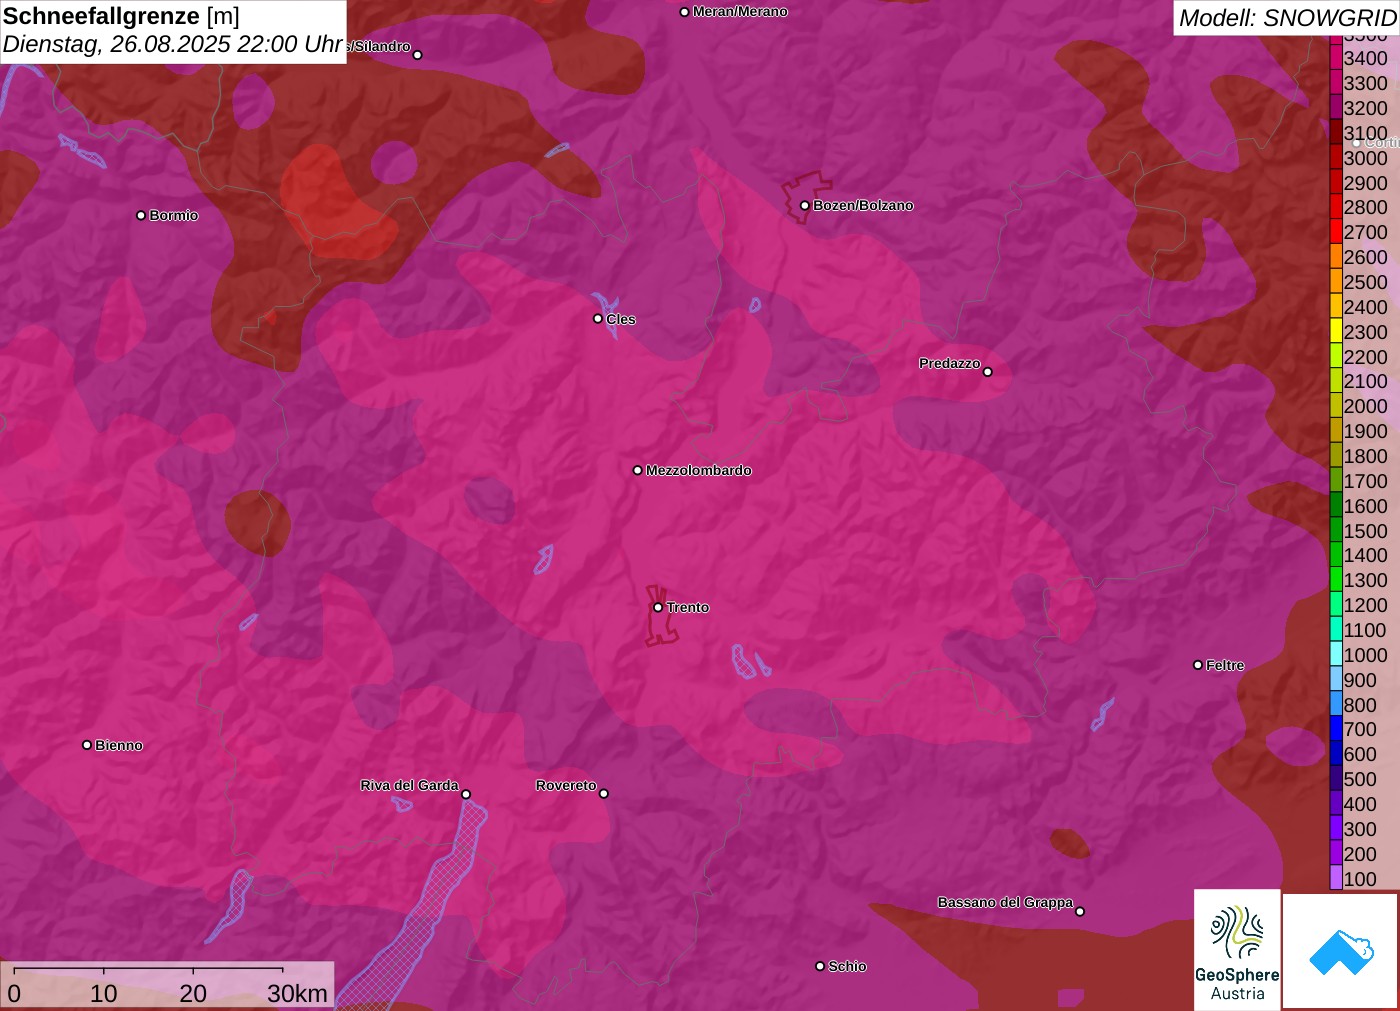The width and height of the screenshot is (1400, 1011).
Task: Click the Bolzano city boundary outline
Action: (806, 196)
